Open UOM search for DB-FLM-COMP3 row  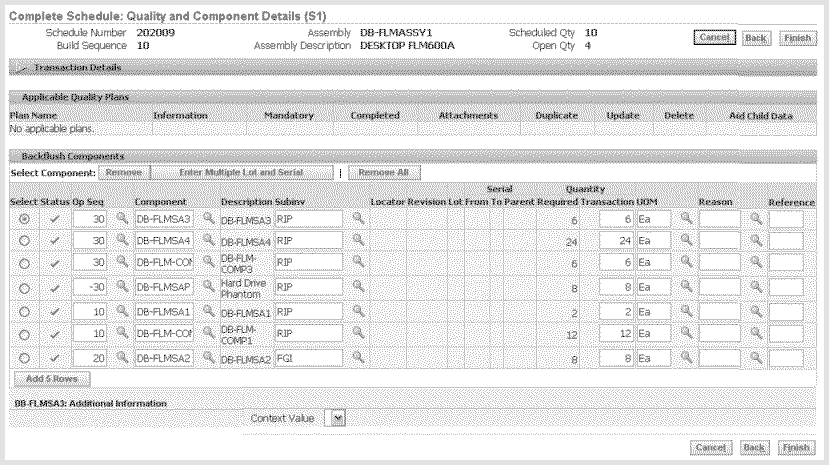point(686,261)
